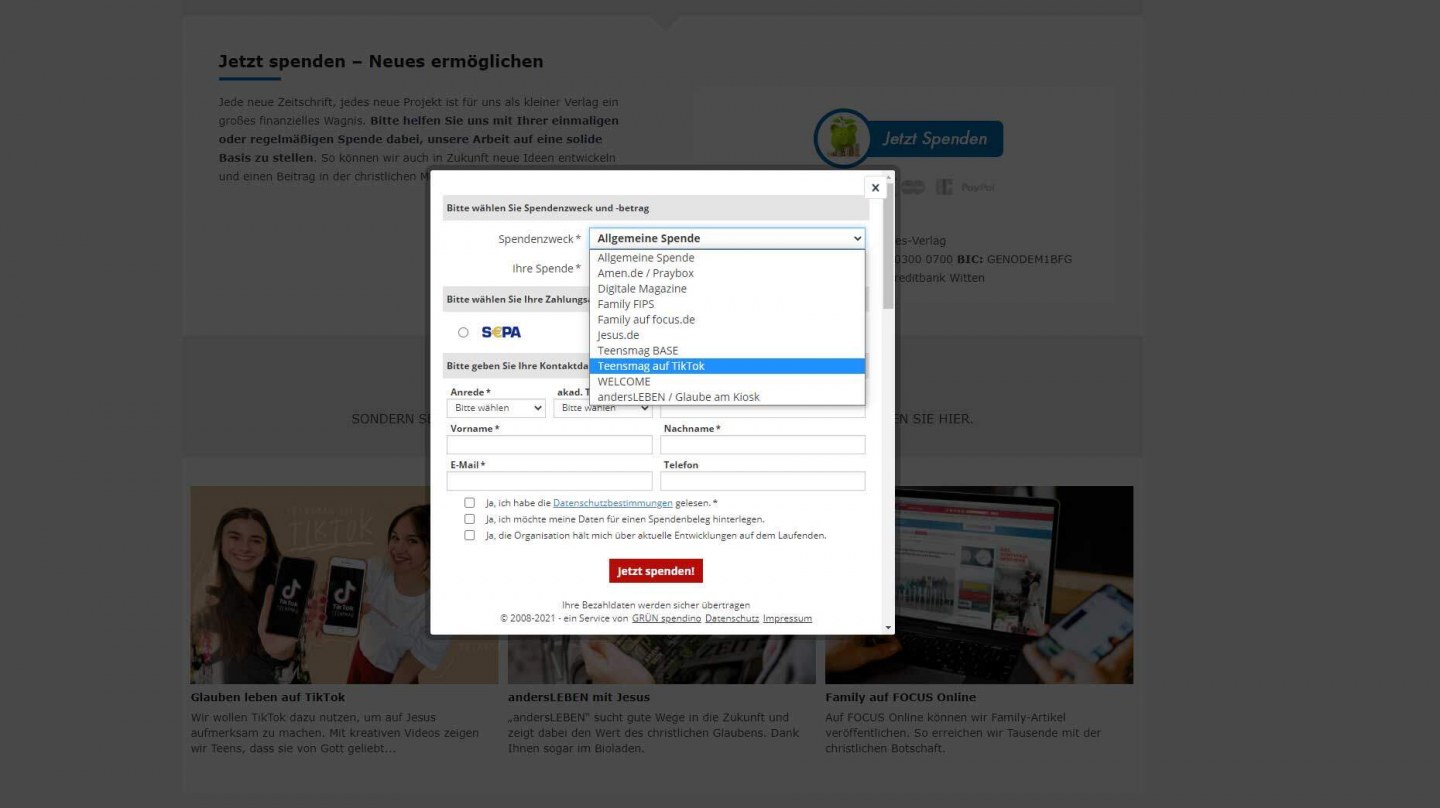Choose 'andersLEBEN / Glaube am Kiosk'
1440x808 pixels.
point(727,397)
